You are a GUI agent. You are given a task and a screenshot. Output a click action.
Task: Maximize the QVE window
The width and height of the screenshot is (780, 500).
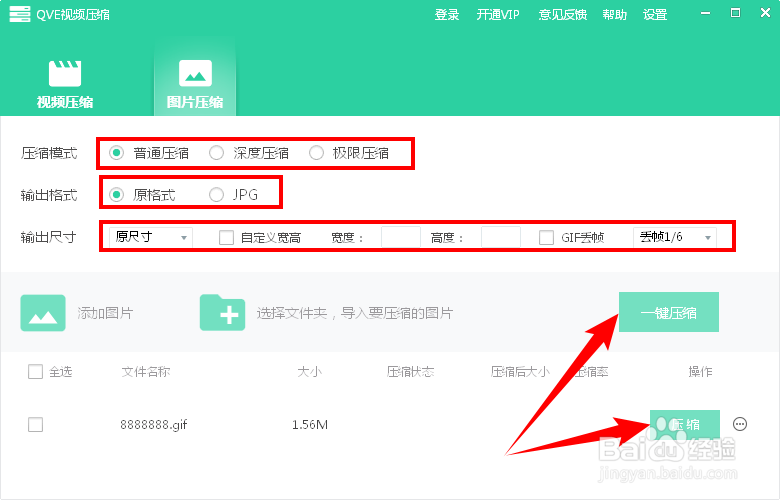[735, 13]
